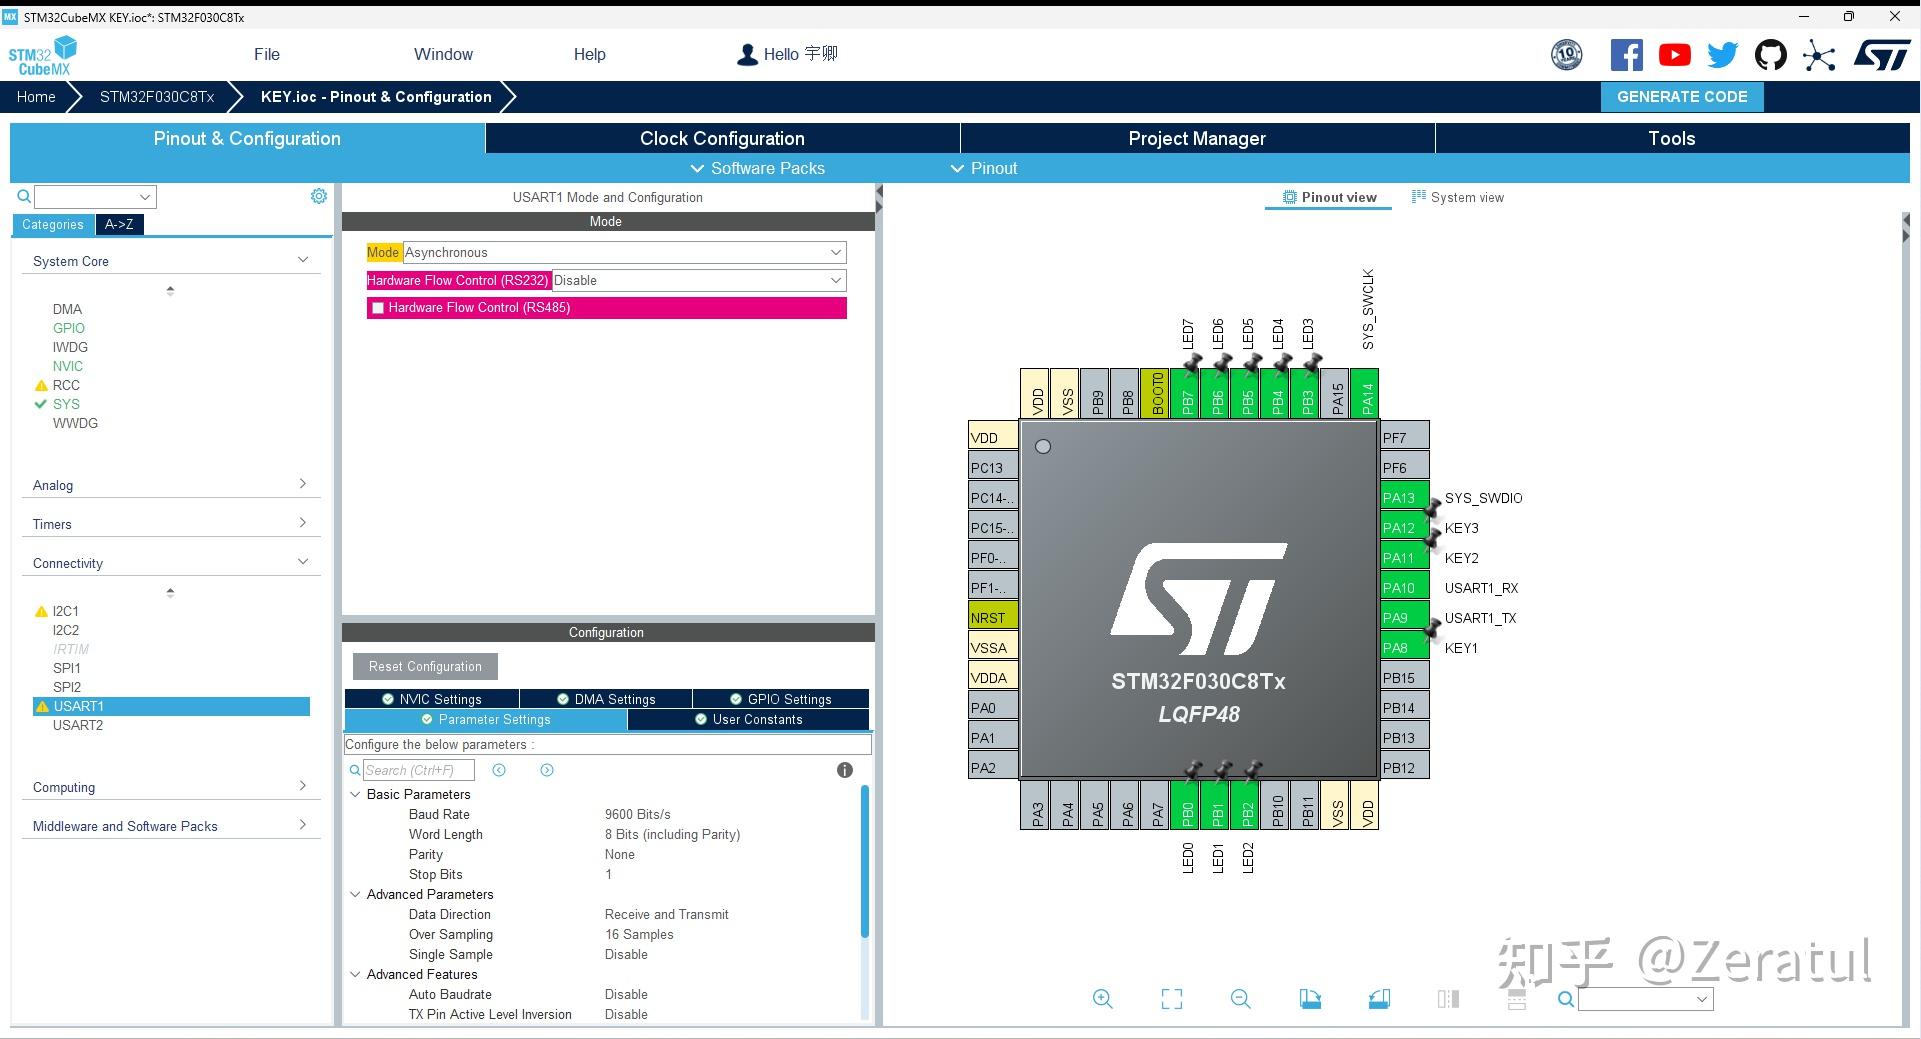Click the ST community network icon
The width and height of the screenshot is (1921, 1039).
pyautogui.click(x=1819, y=55)
